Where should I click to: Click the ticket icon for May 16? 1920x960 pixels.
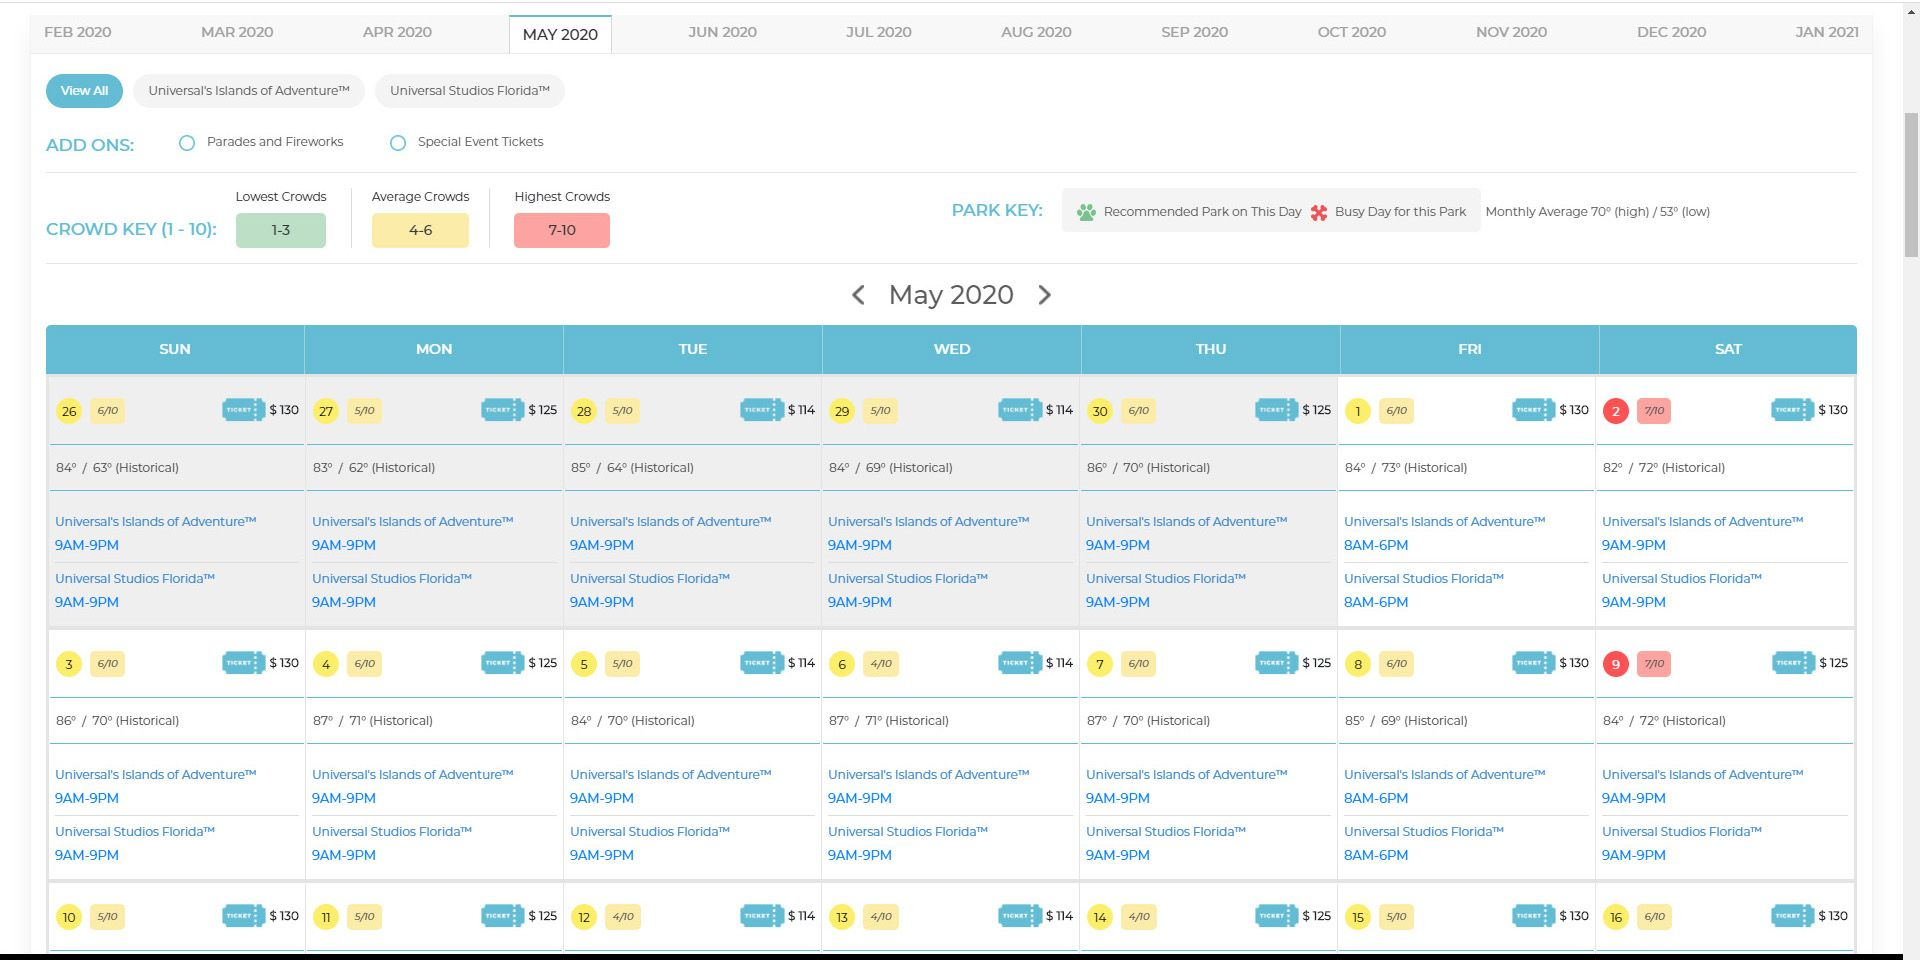1792,916
